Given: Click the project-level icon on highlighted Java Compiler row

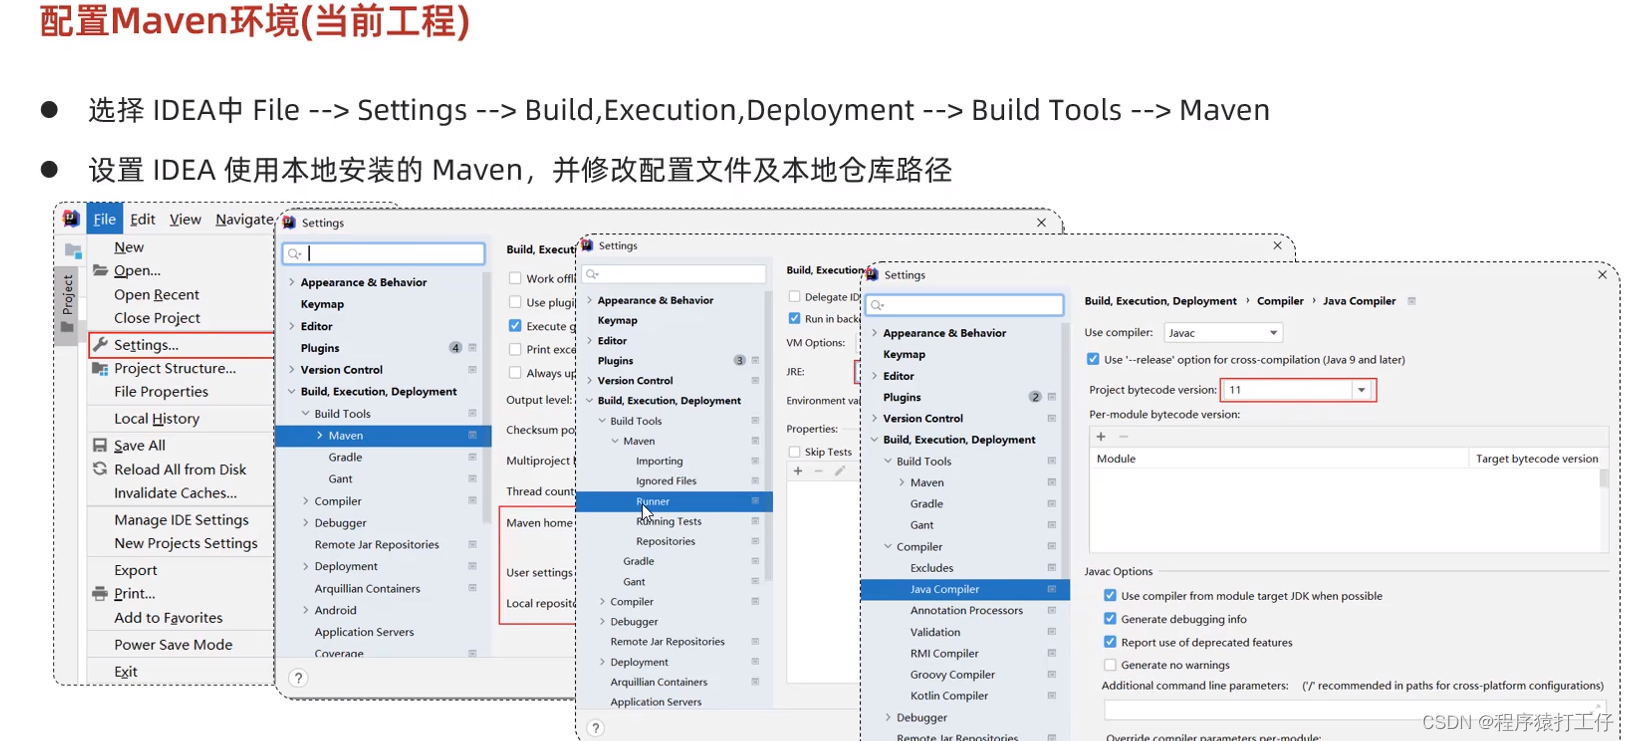Looking at the screenshot, I should (x=1051, y=589).
